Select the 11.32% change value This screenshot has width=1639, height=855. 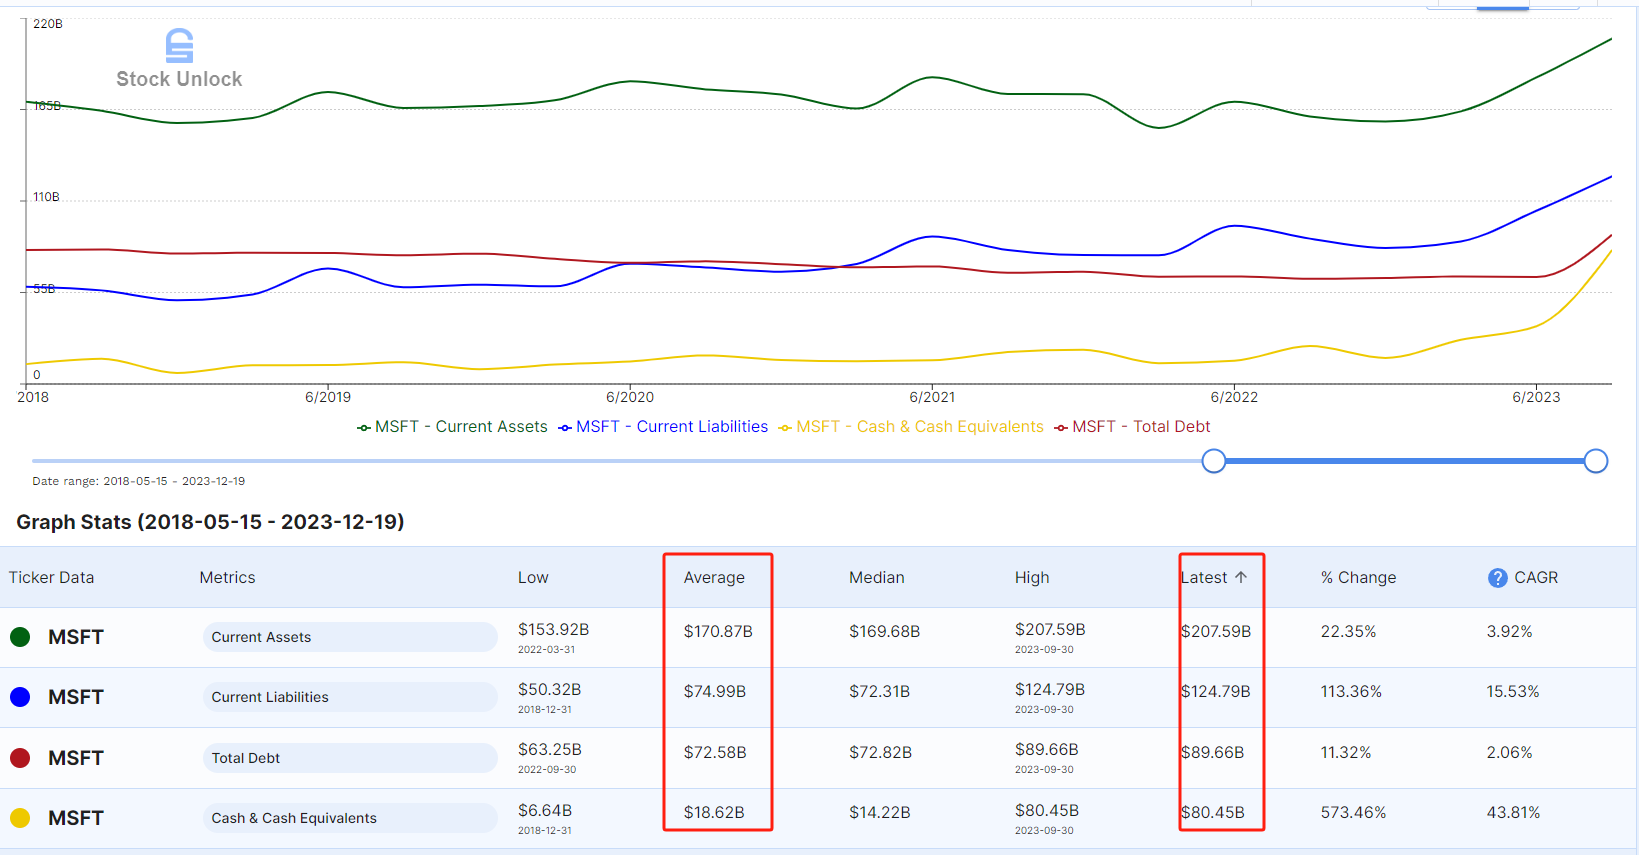pos(1345,753)
